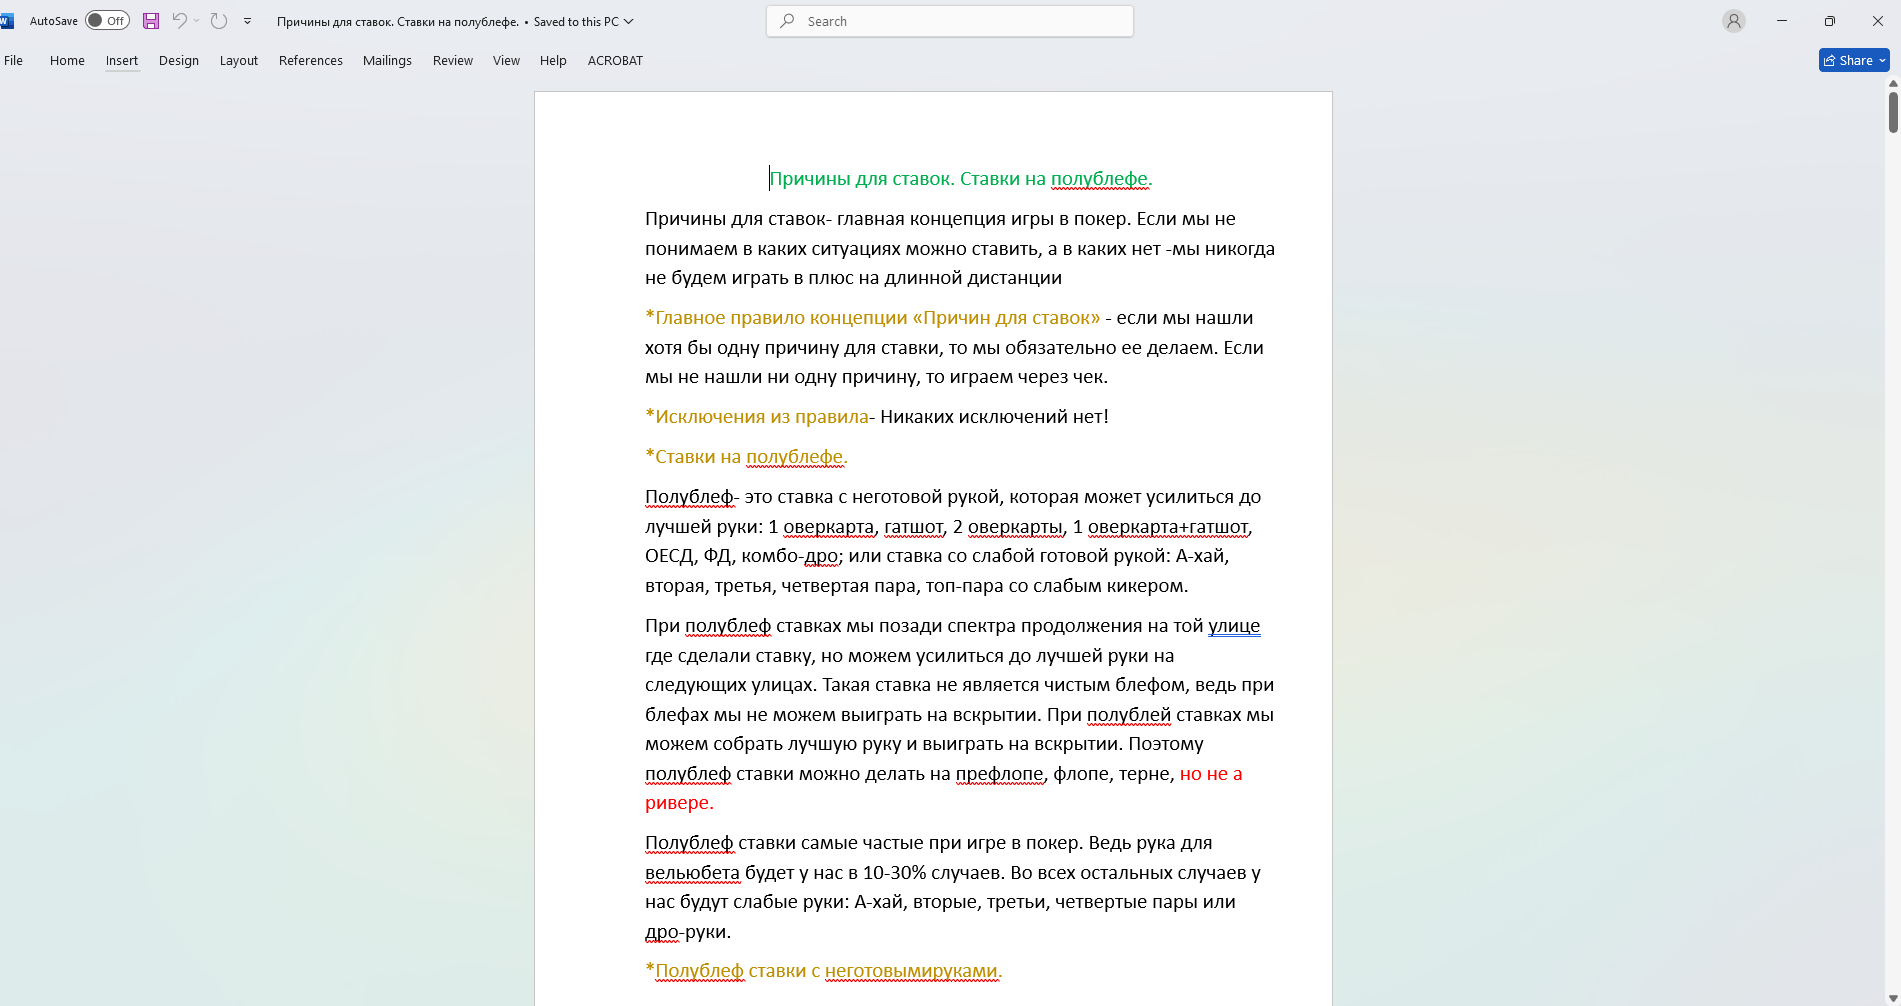The image size is (1901, 1006).
Task: Click the underlined word 'вельюбета'
Action: coord(692,873)
